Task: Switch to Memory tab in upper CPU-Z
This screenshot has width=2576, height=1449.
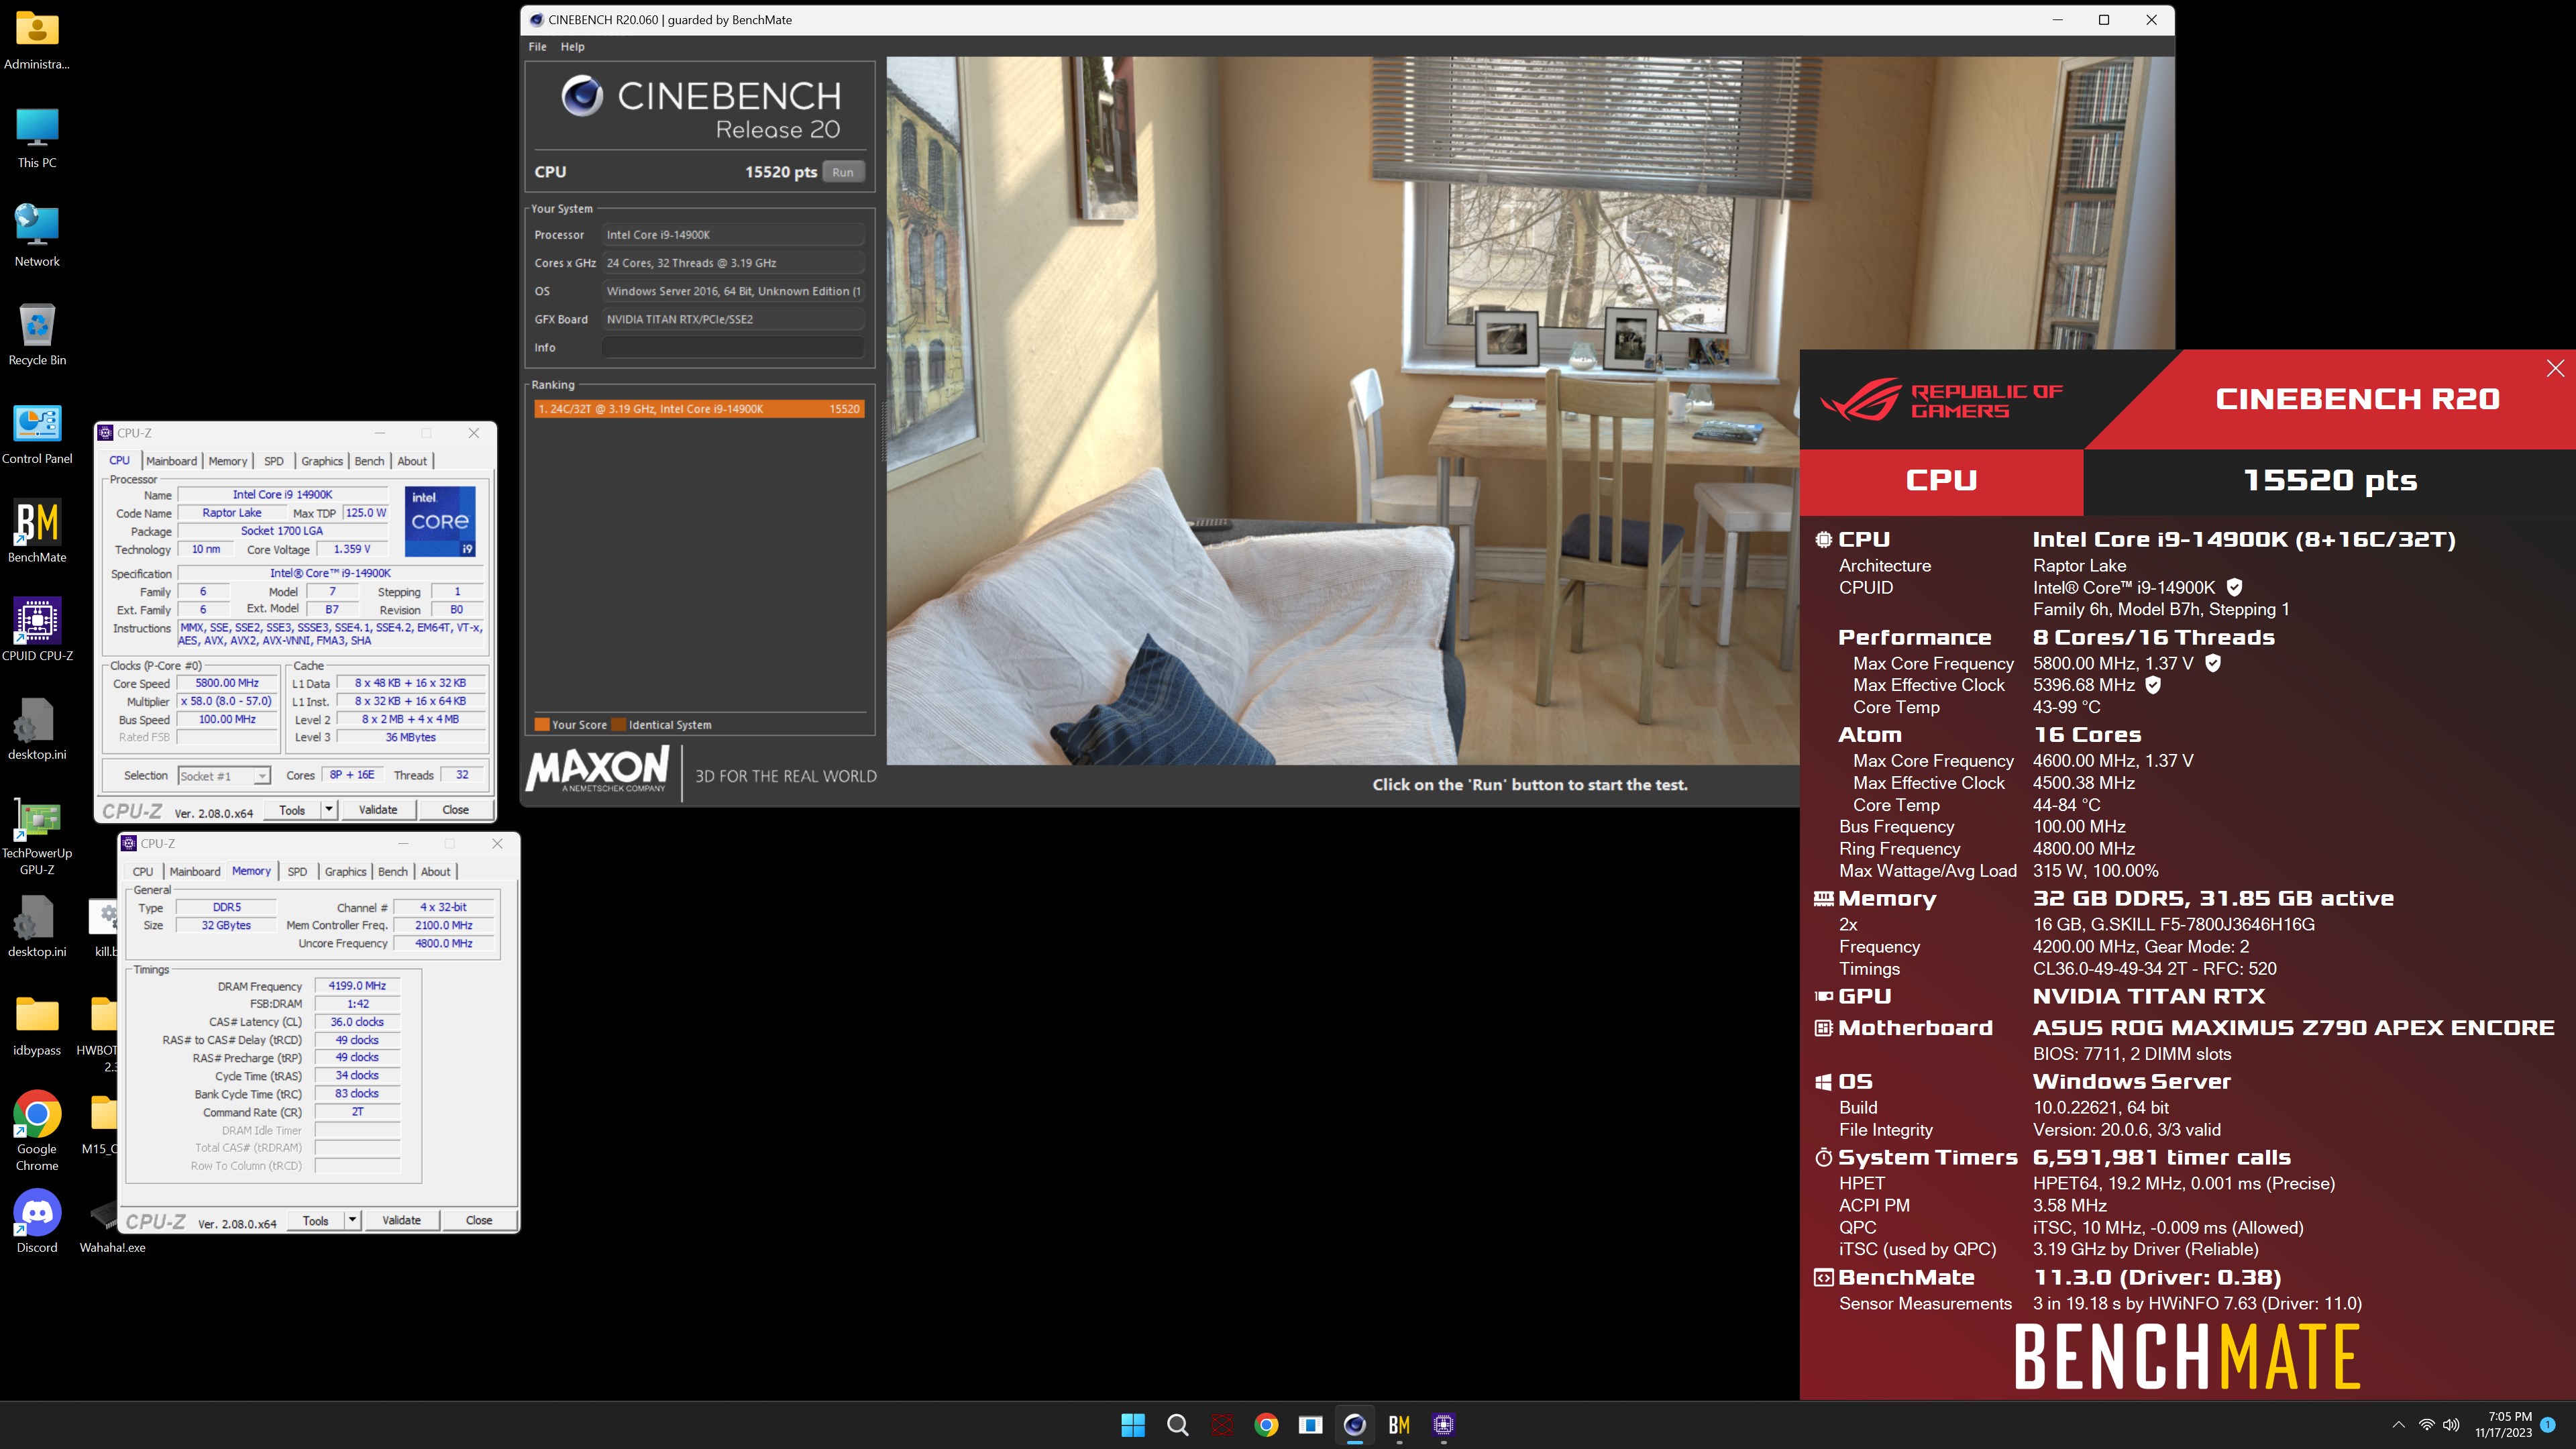Action: 227,461
